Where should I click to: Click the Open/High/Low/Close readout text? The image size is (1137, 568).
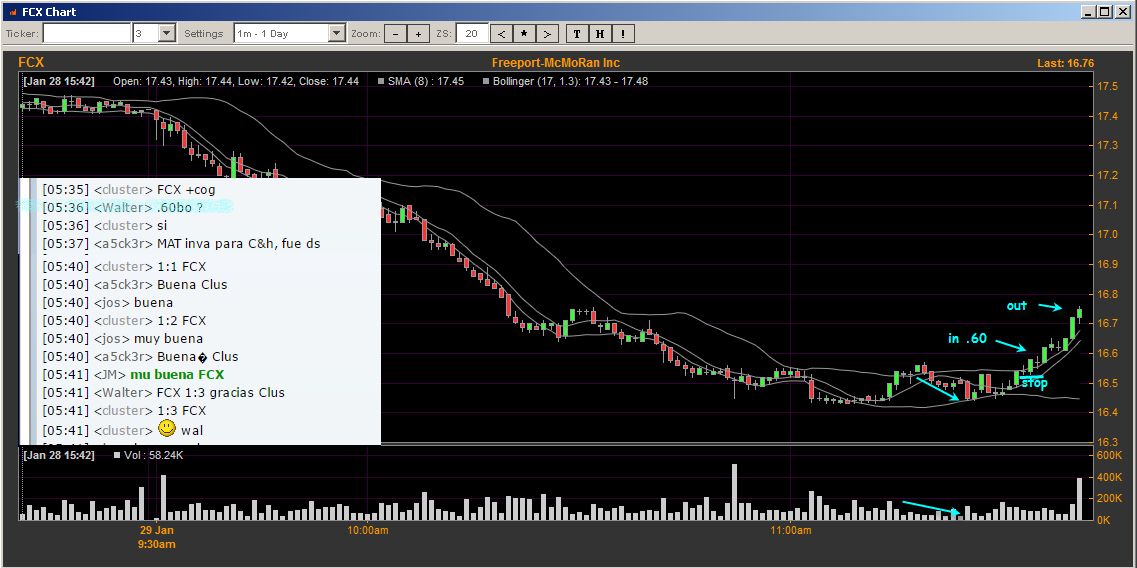(x=236, y=81)
